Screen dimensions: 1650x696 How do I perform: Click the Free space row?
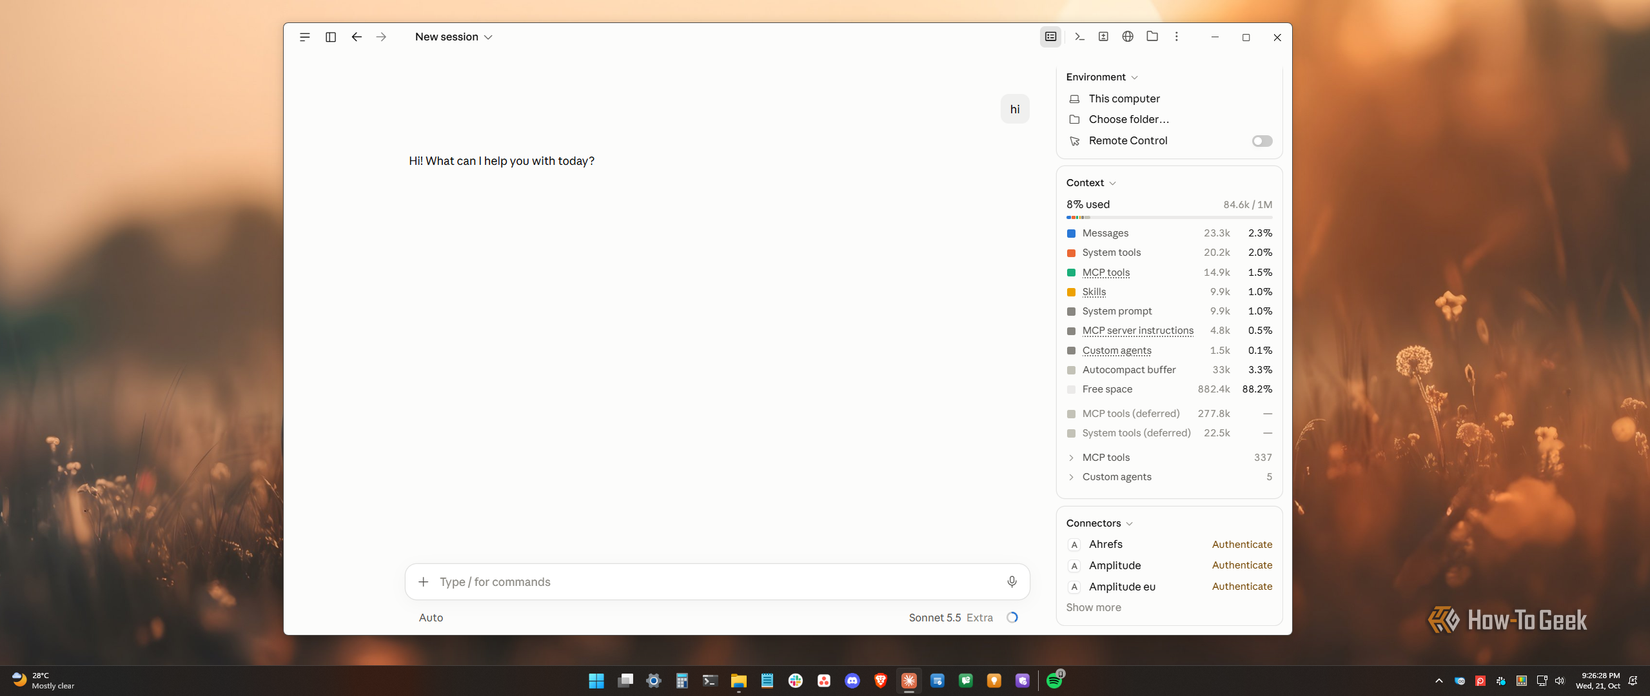1169,389
